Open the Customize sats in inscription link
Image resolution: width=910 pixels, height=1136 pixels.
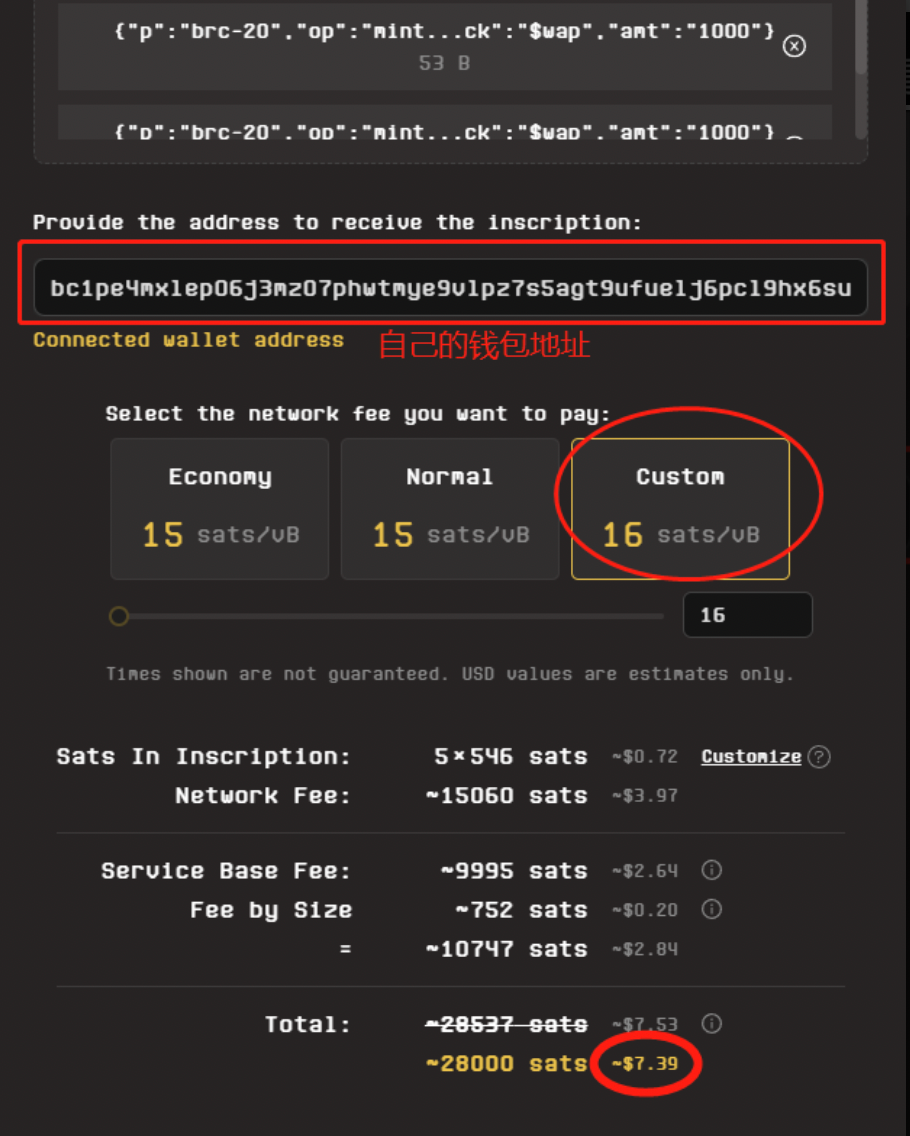click(751, 757)
